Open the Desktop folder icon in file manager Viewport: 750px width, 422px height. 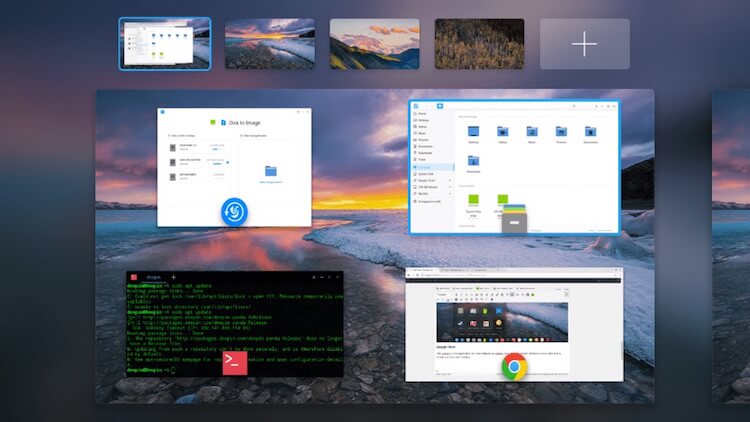(474, 132)
